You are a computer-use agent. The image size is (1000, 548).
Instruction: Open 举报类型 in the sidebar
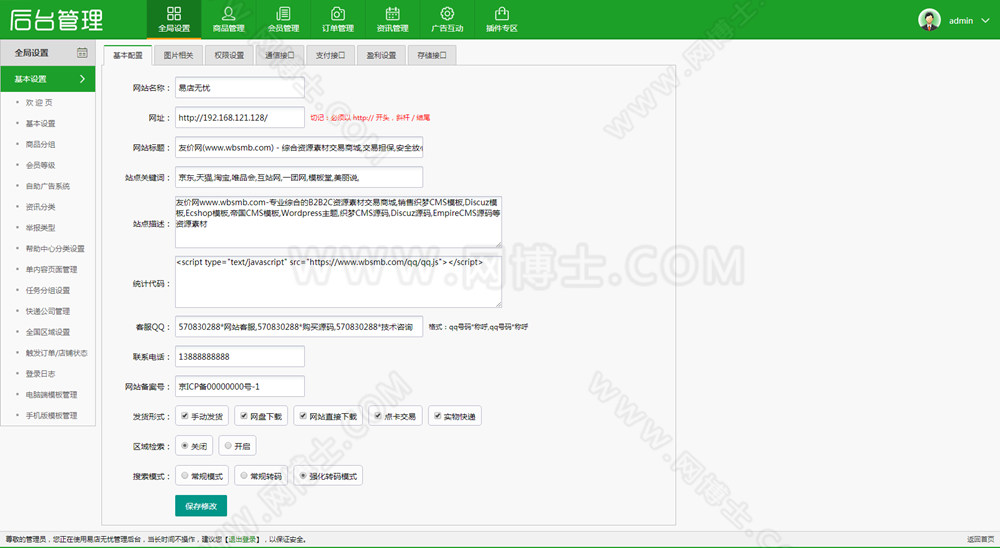coord(40,228)
